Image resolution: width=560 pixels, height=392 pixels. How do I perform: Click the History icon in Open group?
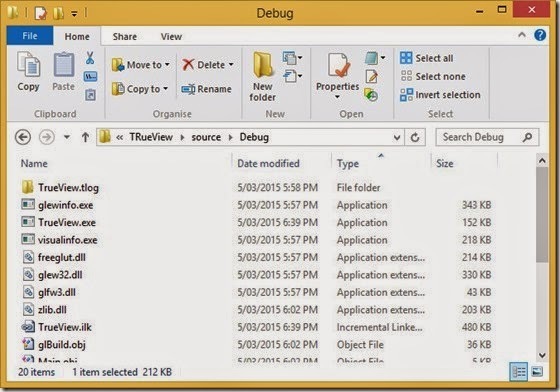coord(371,95)
